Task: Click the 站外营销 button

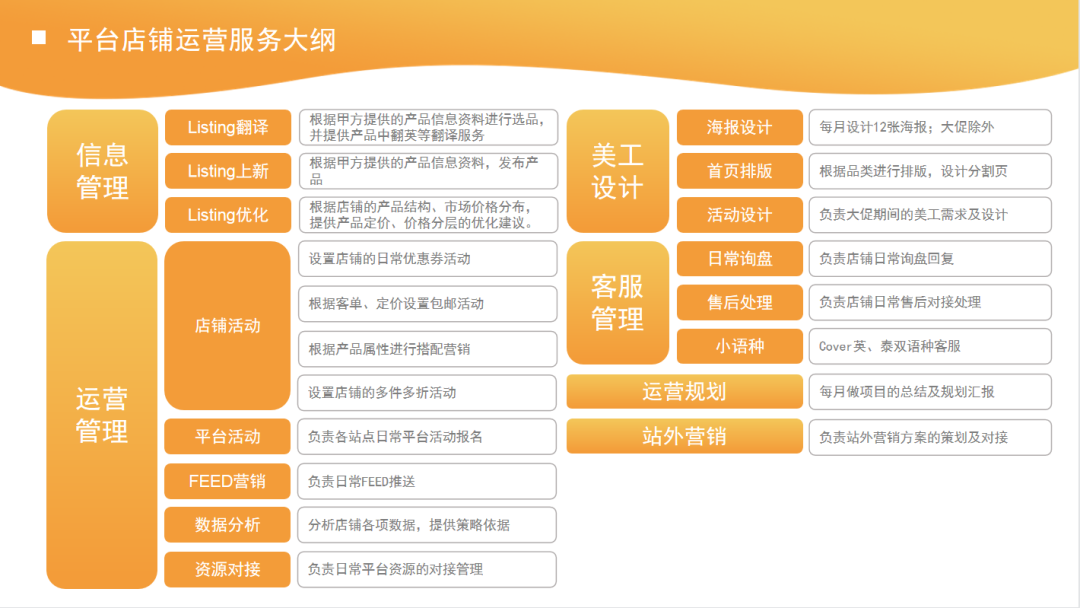Action: pos(685,436)
